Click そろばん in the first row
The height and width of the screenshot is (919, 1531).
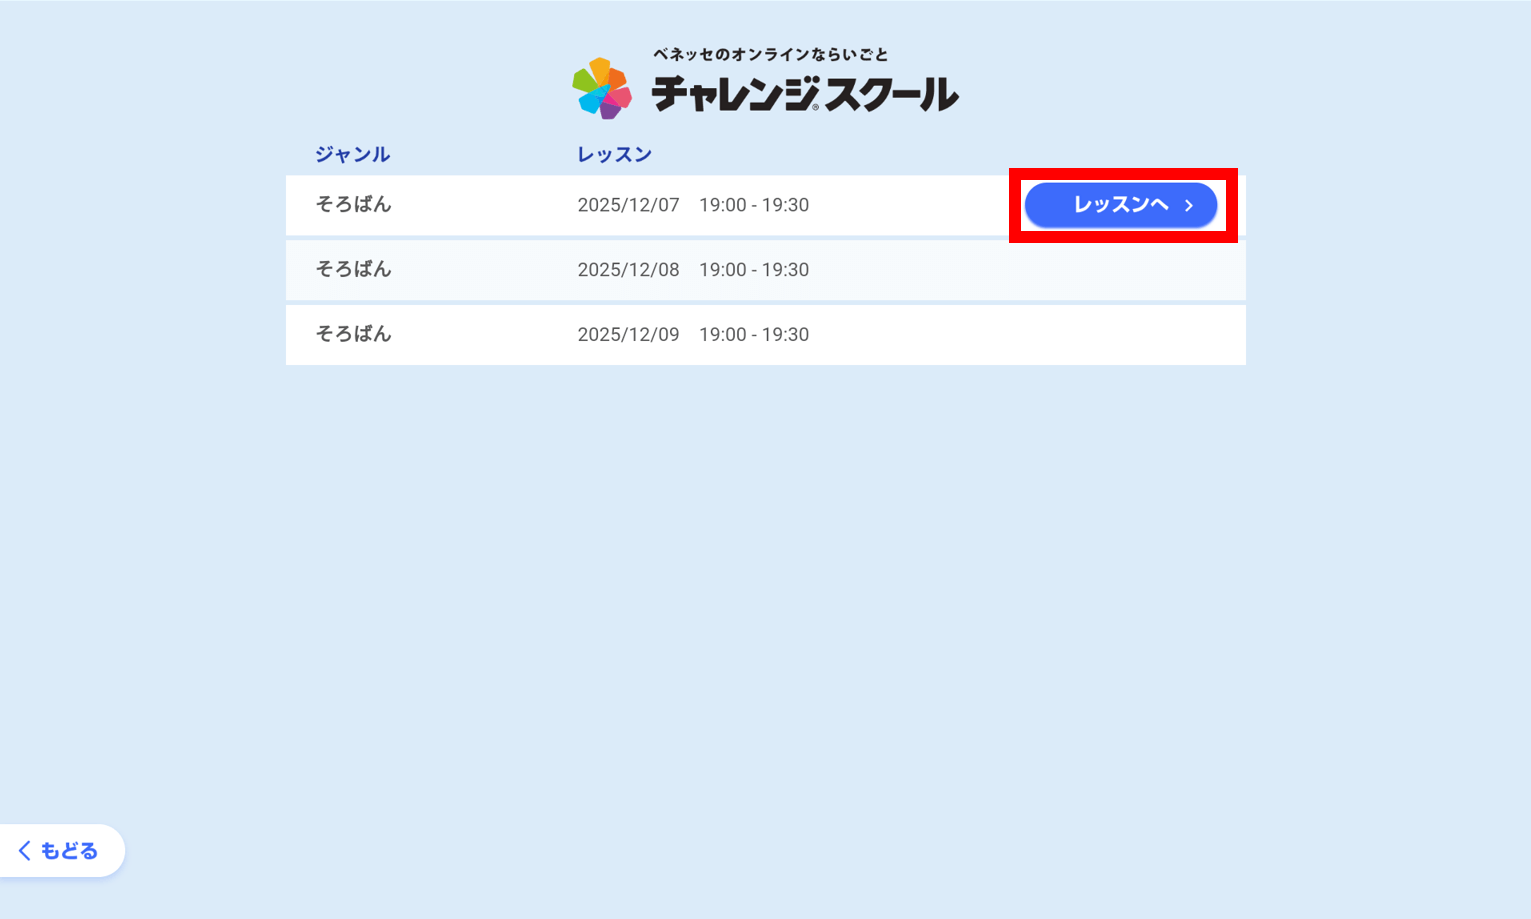click(x=354, y=204)
